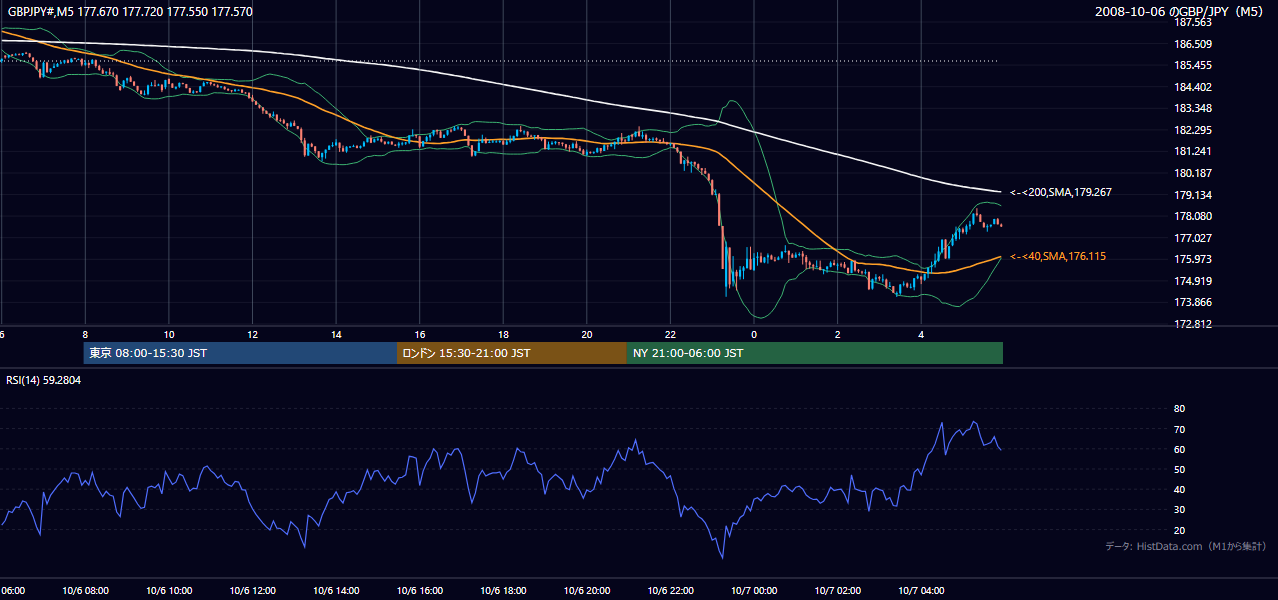1278x600 pixels.
Task: Click the 10/6 10:00 time axis label
Action: click(x=169, y=591)
